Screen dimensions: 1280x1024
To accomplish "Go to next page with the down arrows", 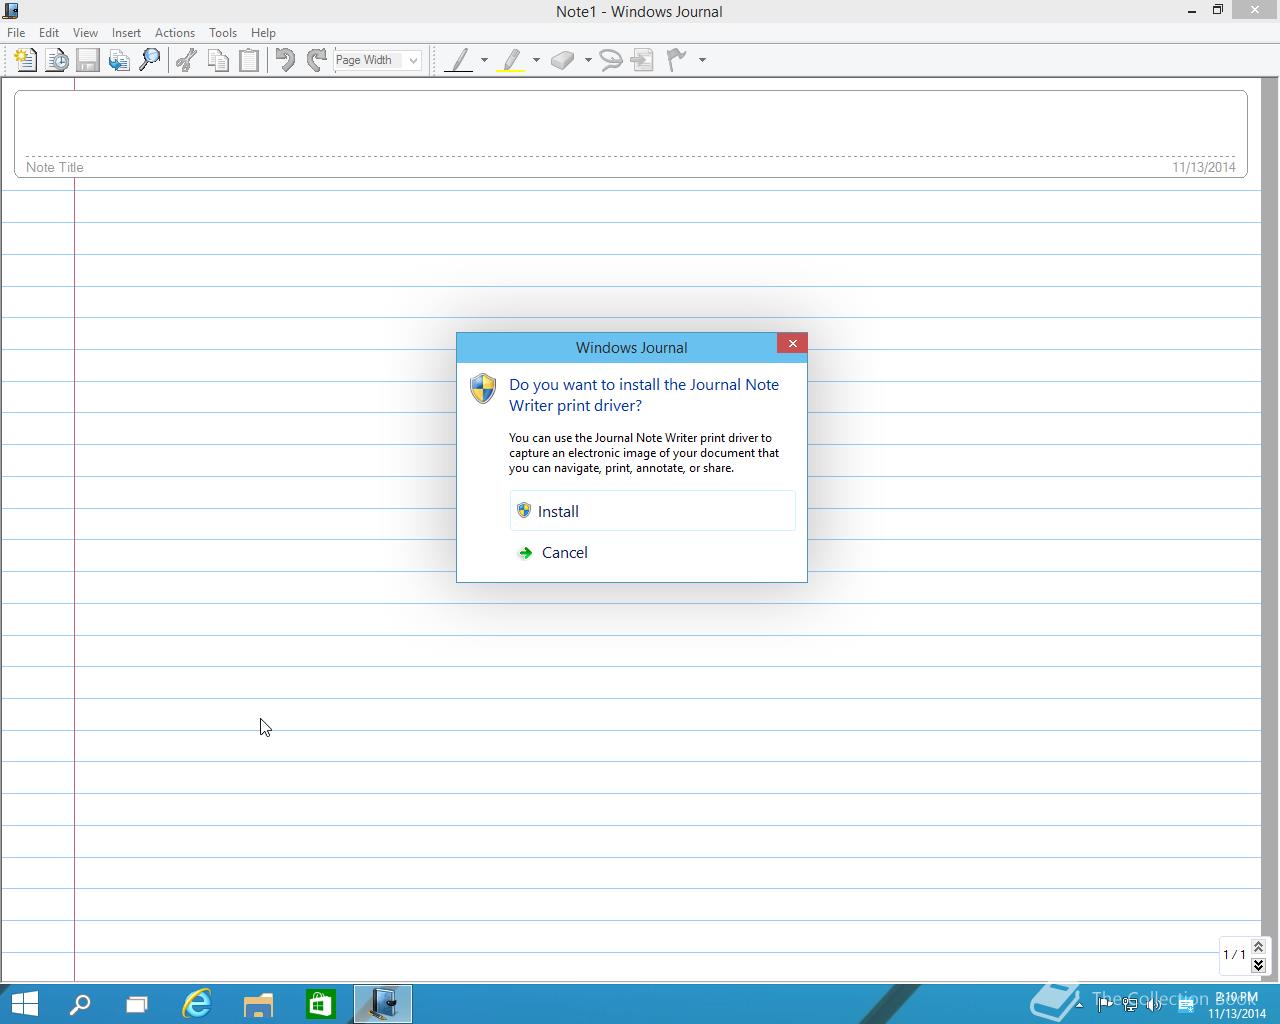I will (x=1258, y=964).
